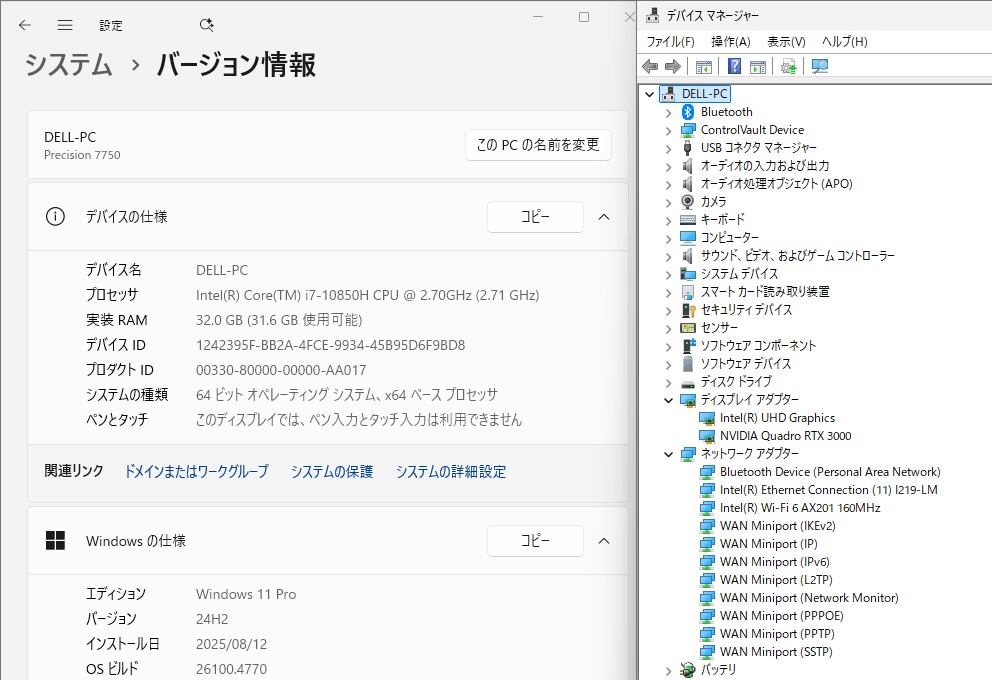This screenshot has width=992, height=680.
Task: Click show/hide console tree icon
Action: [704, 67]
